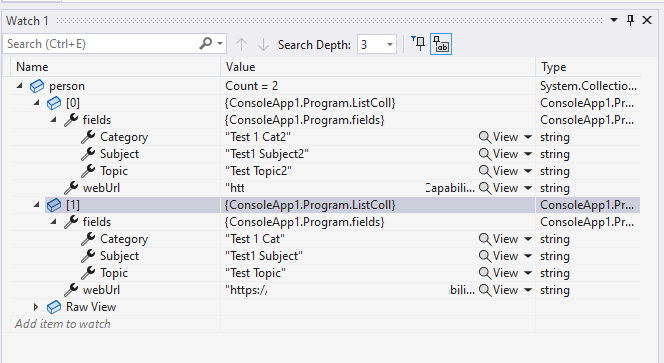Select value "Test 1 Cat"
This screenshot has height=363, width=664.
255,239
